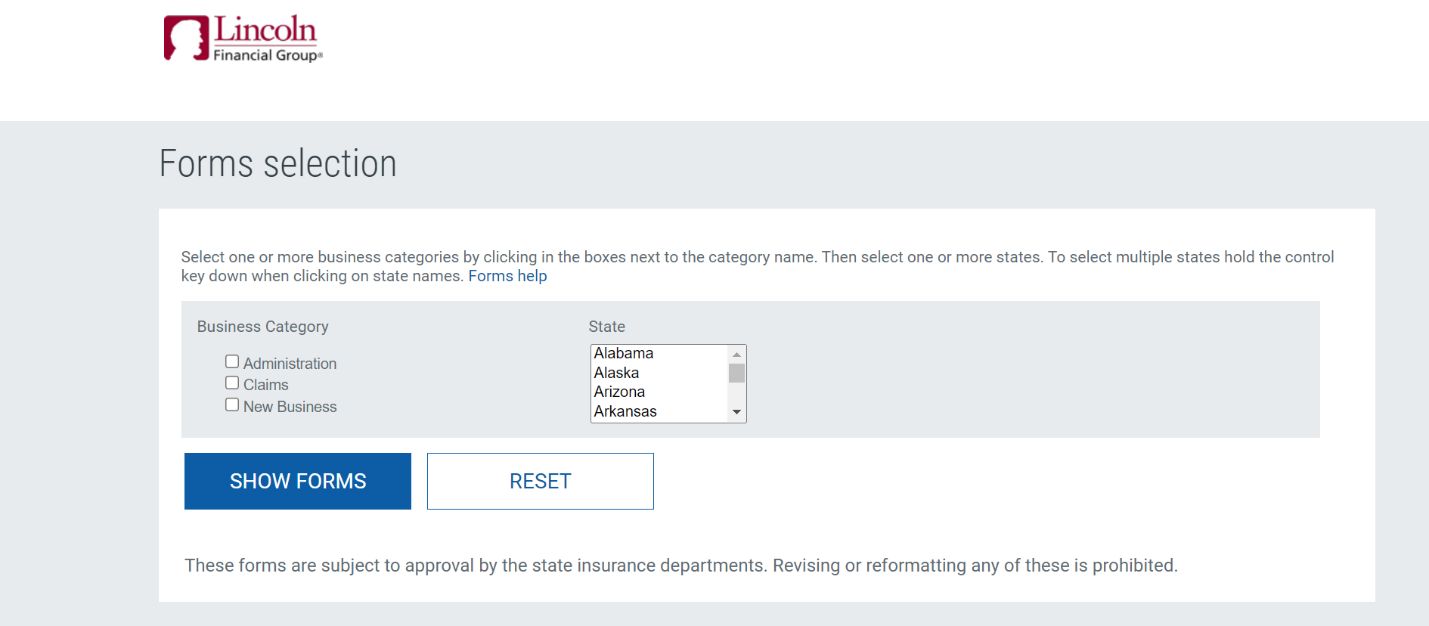Choose Alaska from the State list
Screen dimensions: 1429x626
[x=659, y=373]
